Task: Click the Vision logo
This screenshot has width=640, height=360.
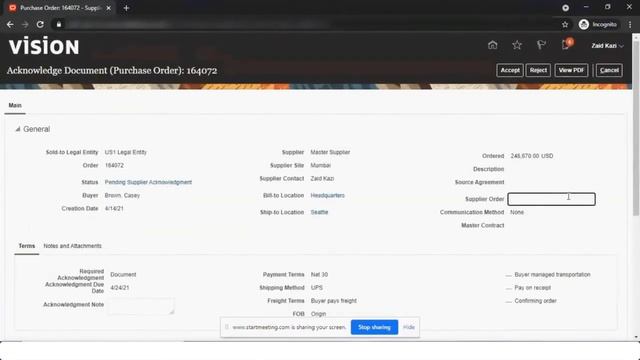Action: 44,46
